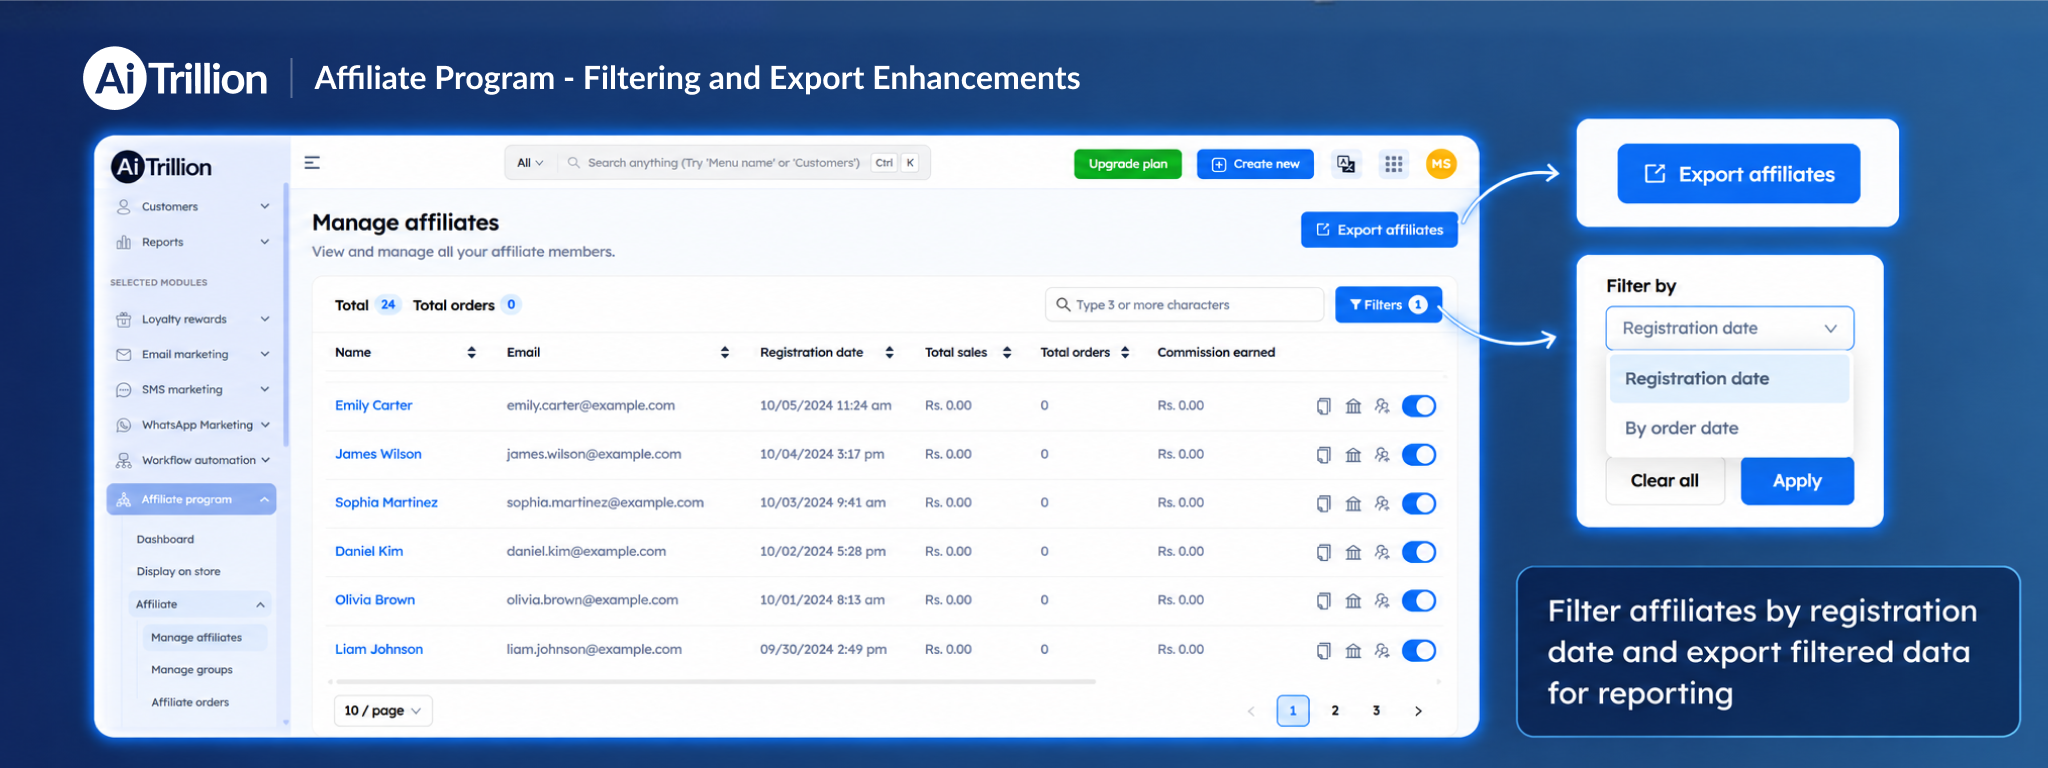
Task: Click the bank icon in Emily Carter row
Action: [1353, 406]
